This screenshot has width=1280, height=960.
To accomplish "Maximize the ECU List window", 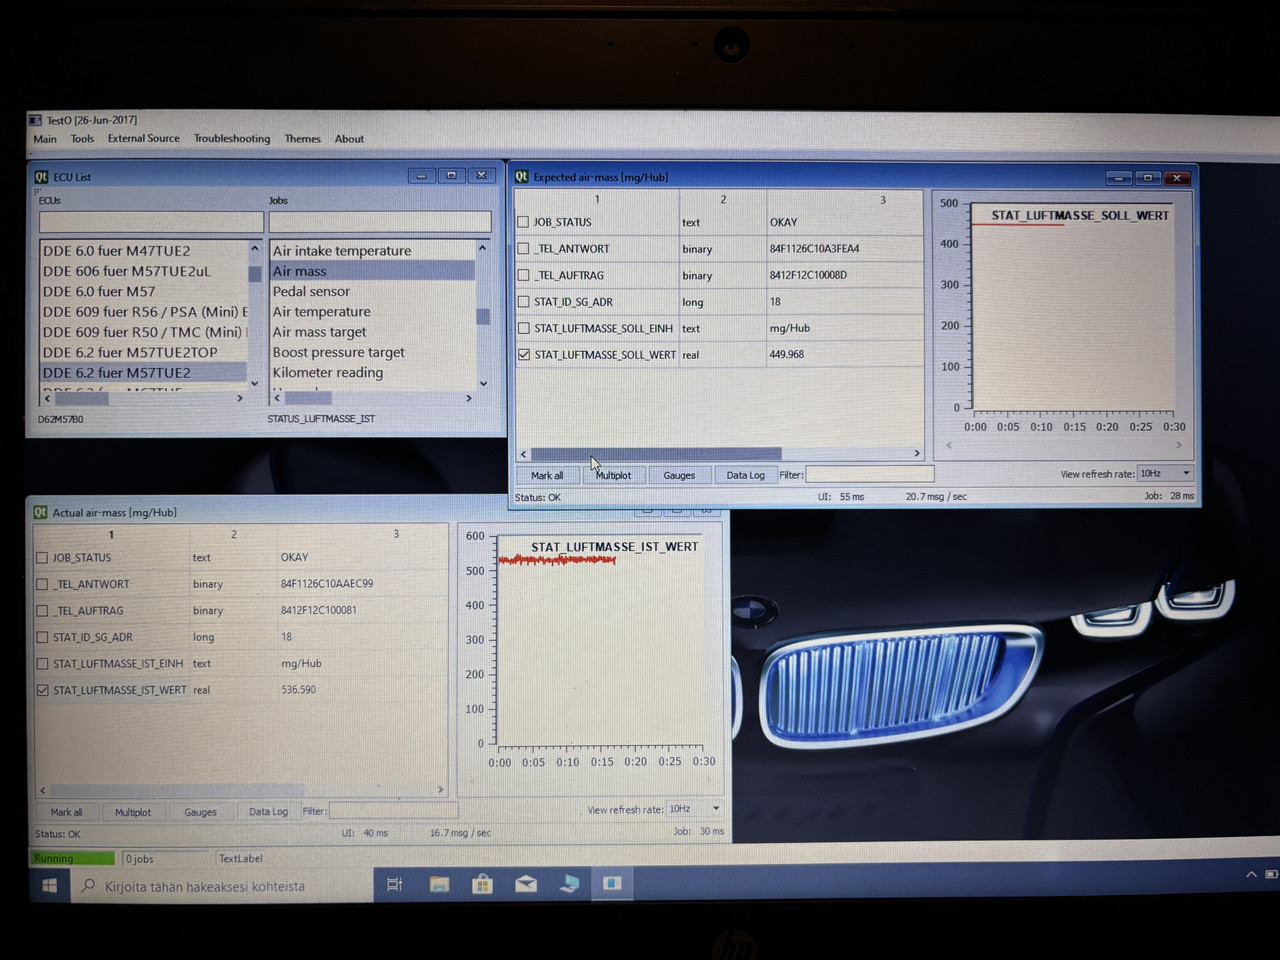I will (451, 176).
